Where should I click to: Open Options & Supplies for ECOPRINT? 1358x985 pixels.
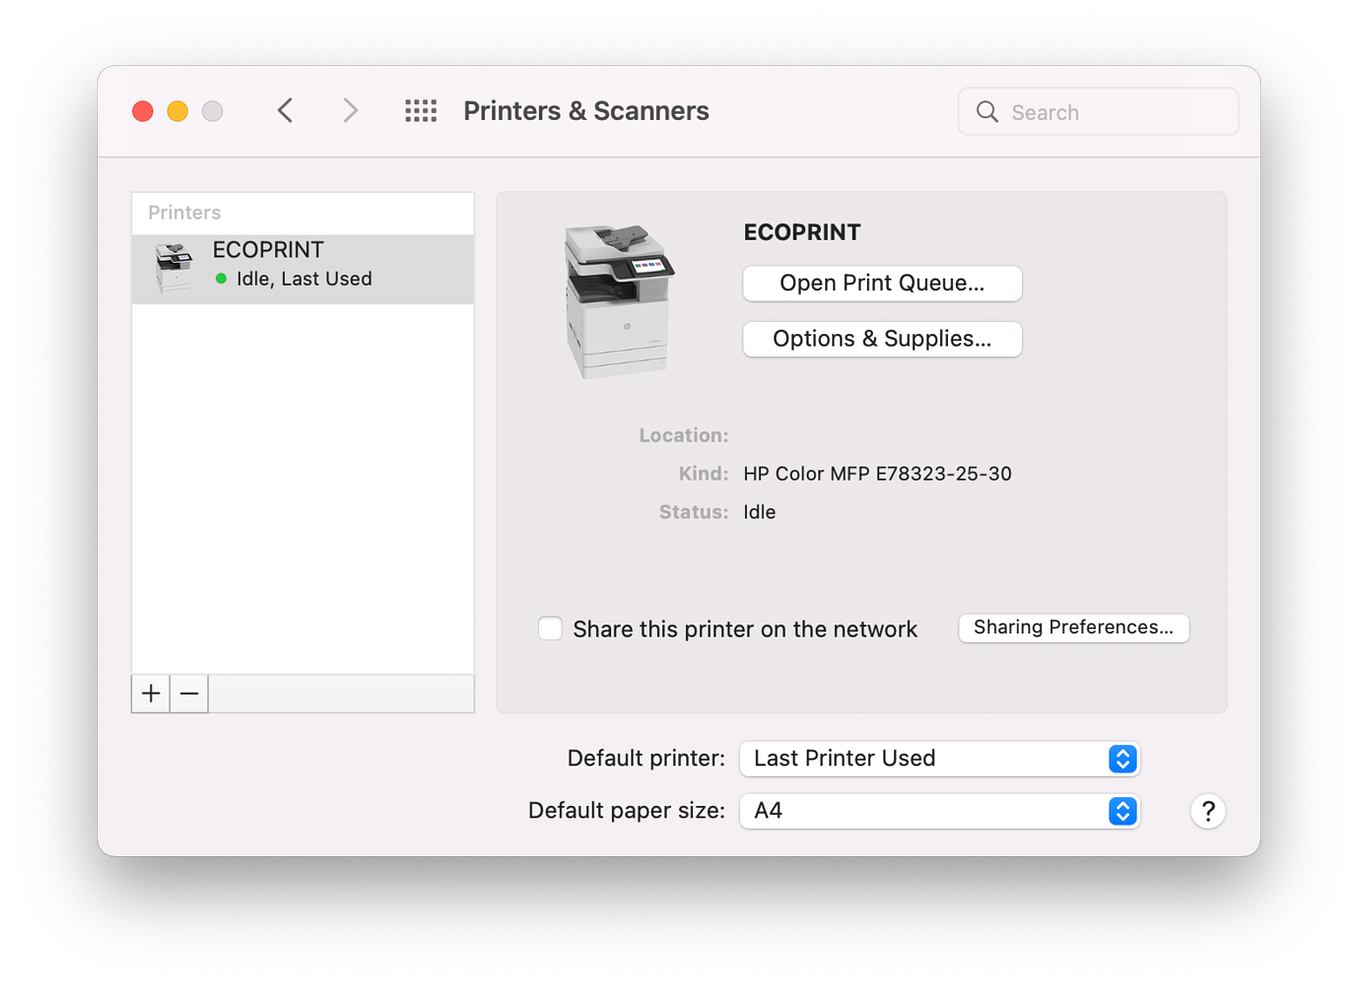(881, 339)
